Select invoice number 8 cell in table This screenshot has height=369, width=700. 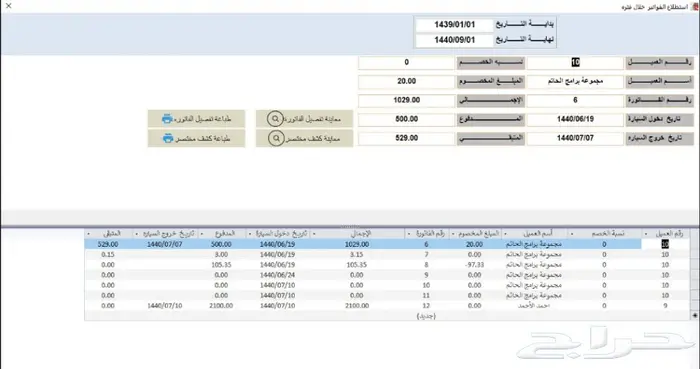click(x=426, y=265)
